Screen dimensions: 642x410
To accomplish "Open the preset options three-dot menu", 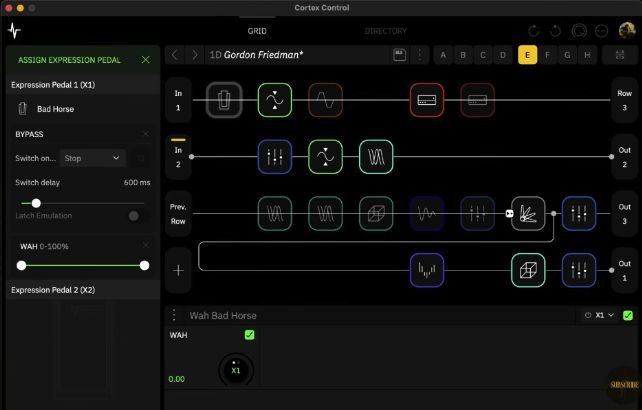I will pos(420,55).
